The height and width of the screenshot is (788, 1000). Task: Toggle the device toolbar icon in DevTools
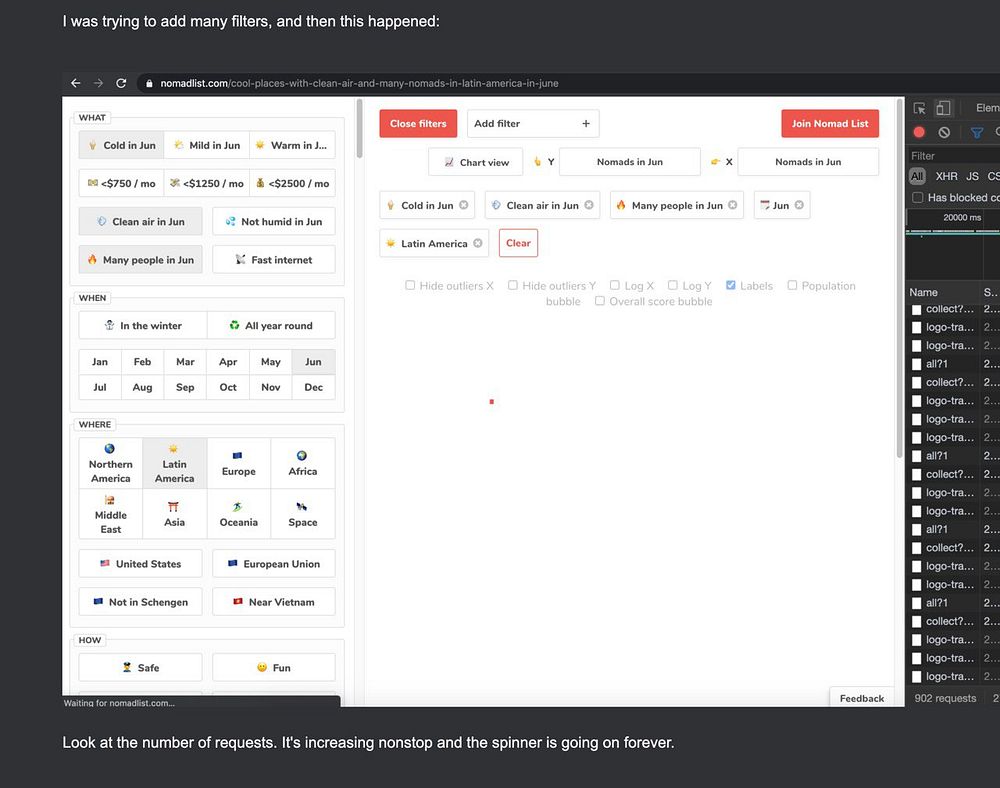click(x=943, y=108)
